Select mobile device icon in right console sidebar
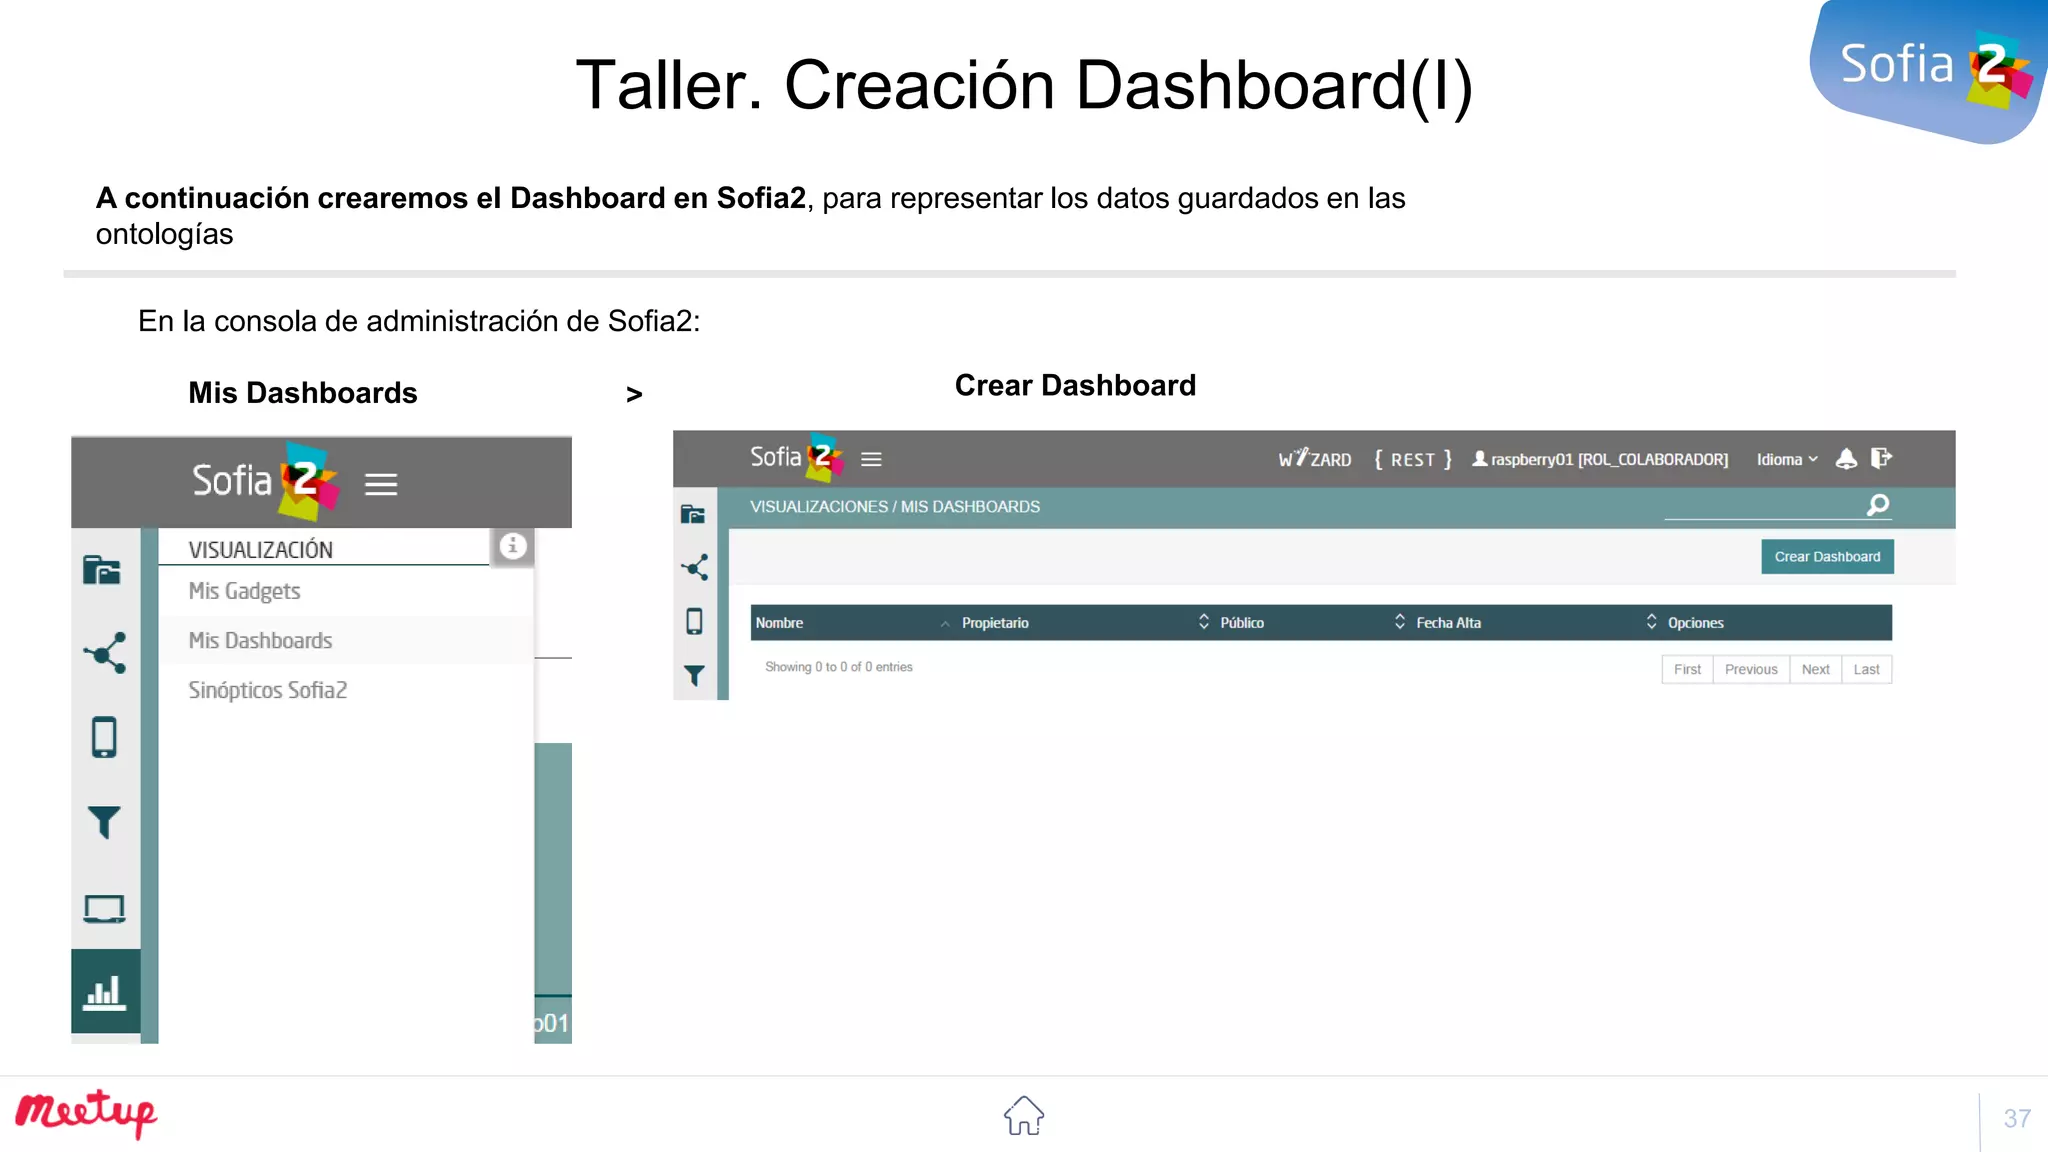This screenshot has height=1152, width=2048. (694, 622)
